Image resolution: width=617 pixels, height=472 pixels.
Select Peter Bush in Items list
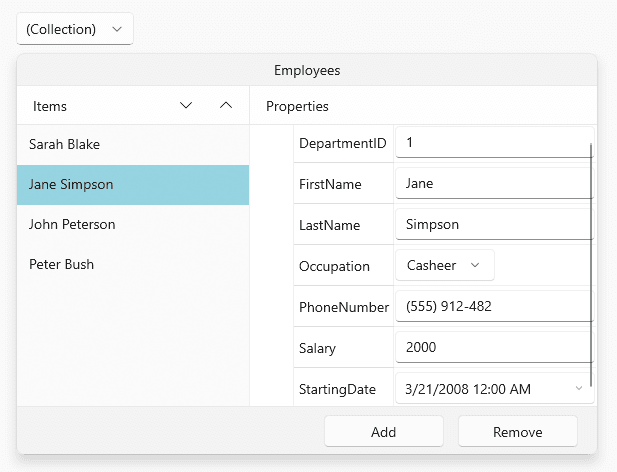[x=133, y=264]
